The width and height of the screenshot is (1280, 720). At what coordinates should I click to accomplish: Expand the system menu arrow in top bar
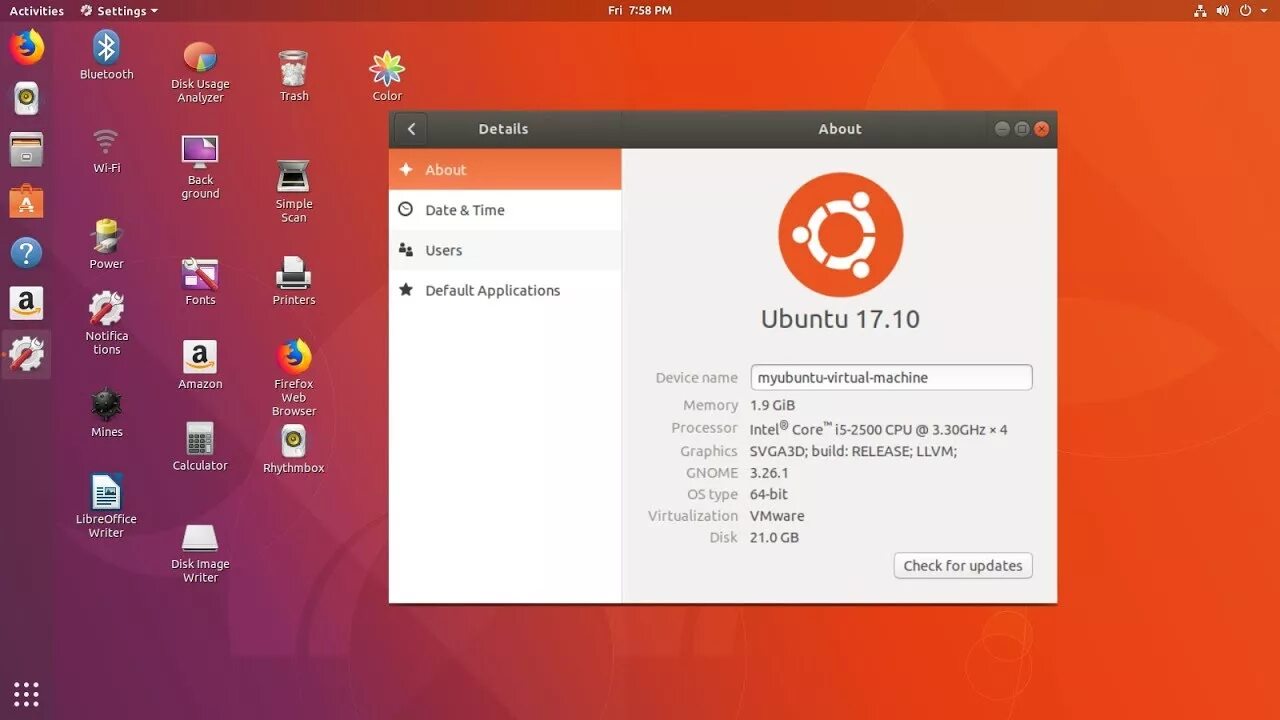(x=1262, y=11)
